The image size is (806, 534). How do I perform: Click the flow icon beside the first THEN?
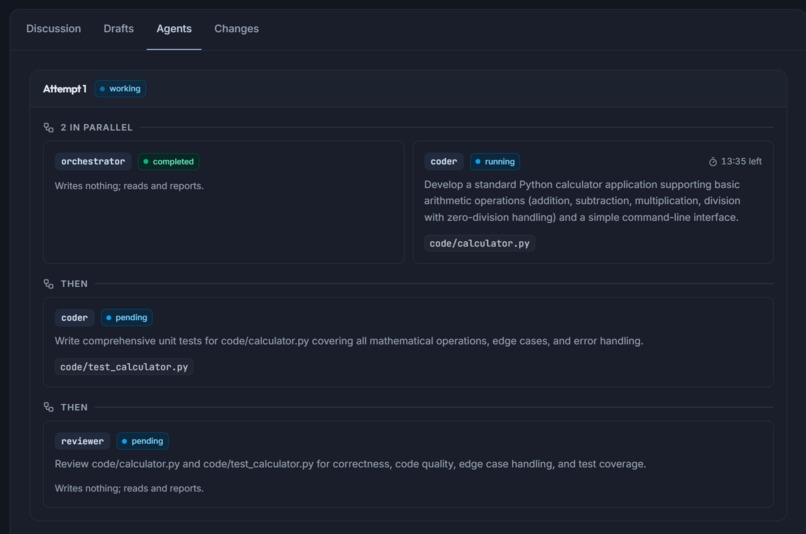pyautogui.click(x=49, y=284)
